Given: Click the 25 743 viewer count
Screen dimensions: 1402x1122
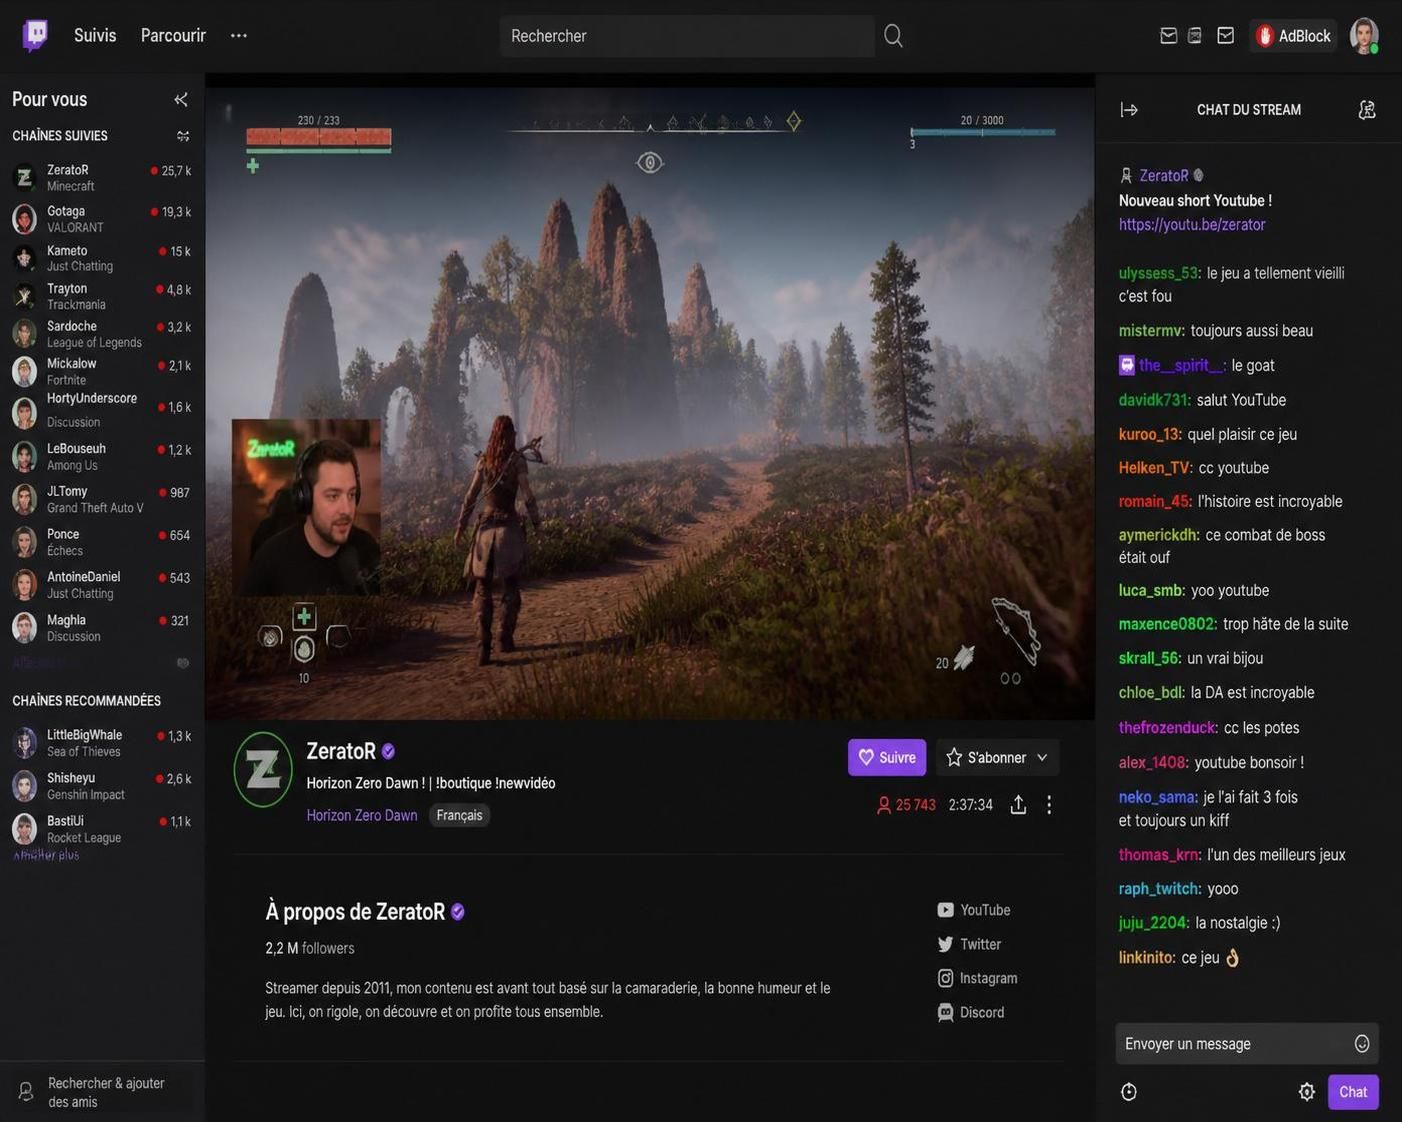Looking at the screenshot, I should point(906,805).
